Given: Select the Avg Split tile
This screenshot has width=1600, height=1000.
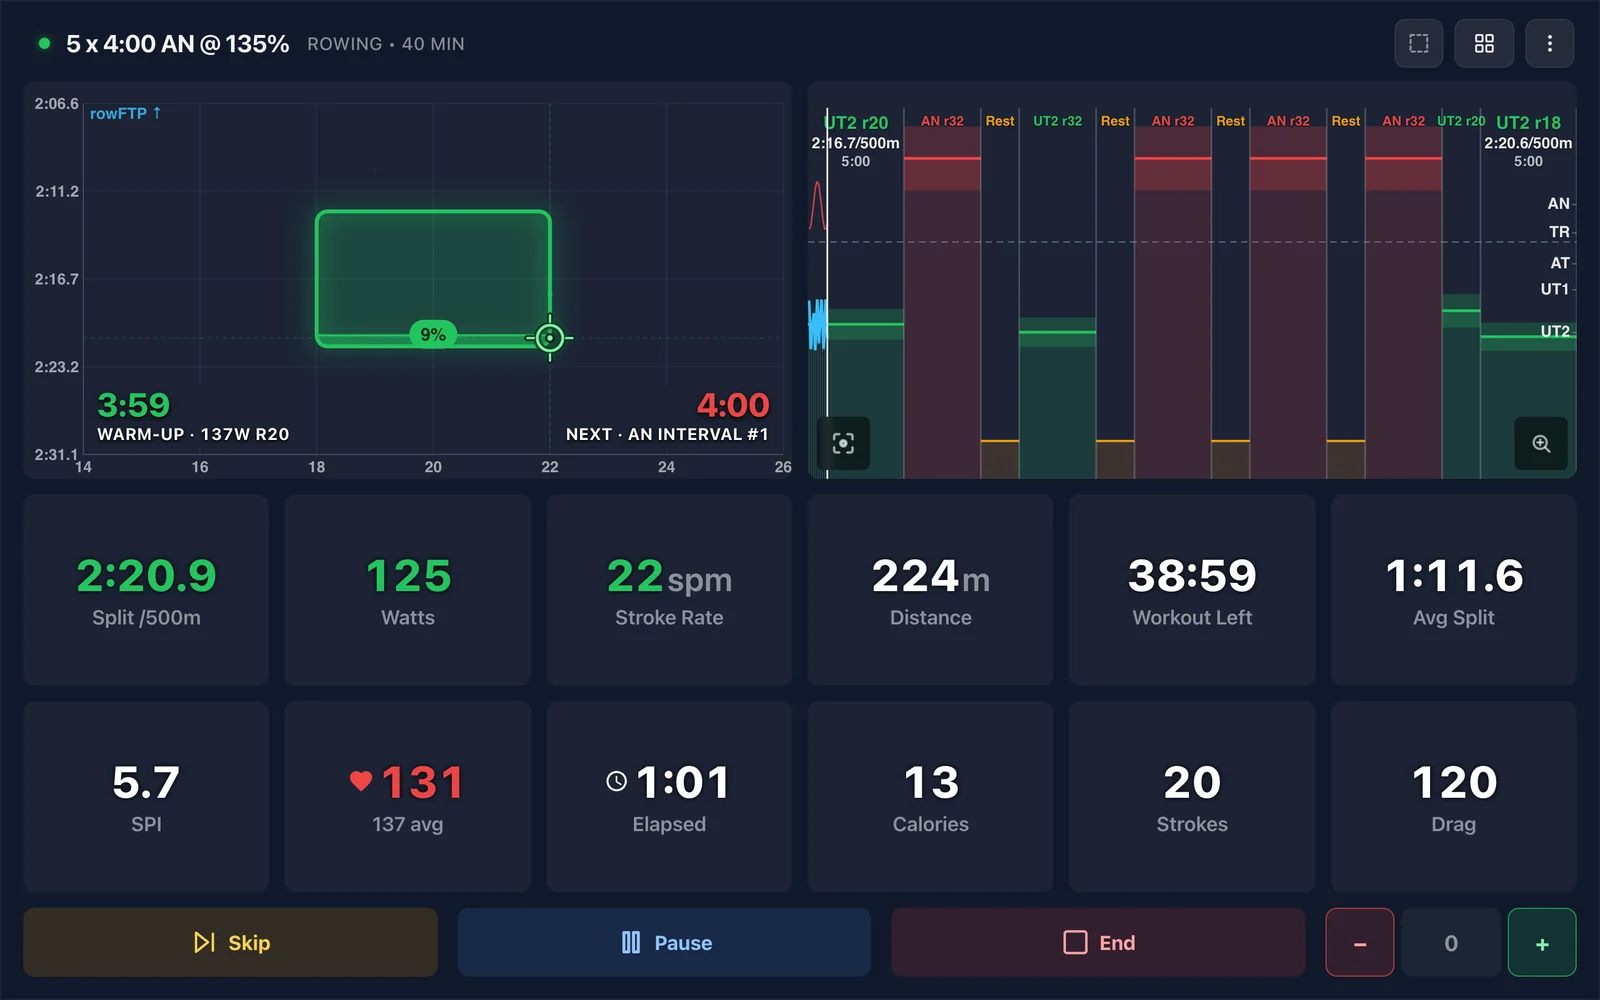Looking at the screenshot, I should tap(1453, 590).
